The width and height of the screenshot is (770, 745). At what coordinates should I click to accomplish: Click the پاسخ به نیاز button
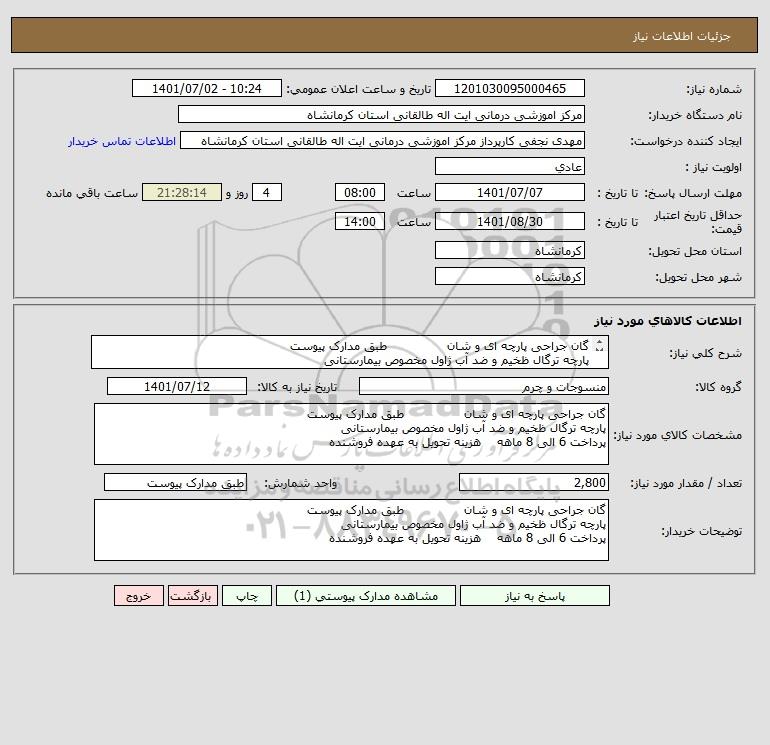coord(535,596)
